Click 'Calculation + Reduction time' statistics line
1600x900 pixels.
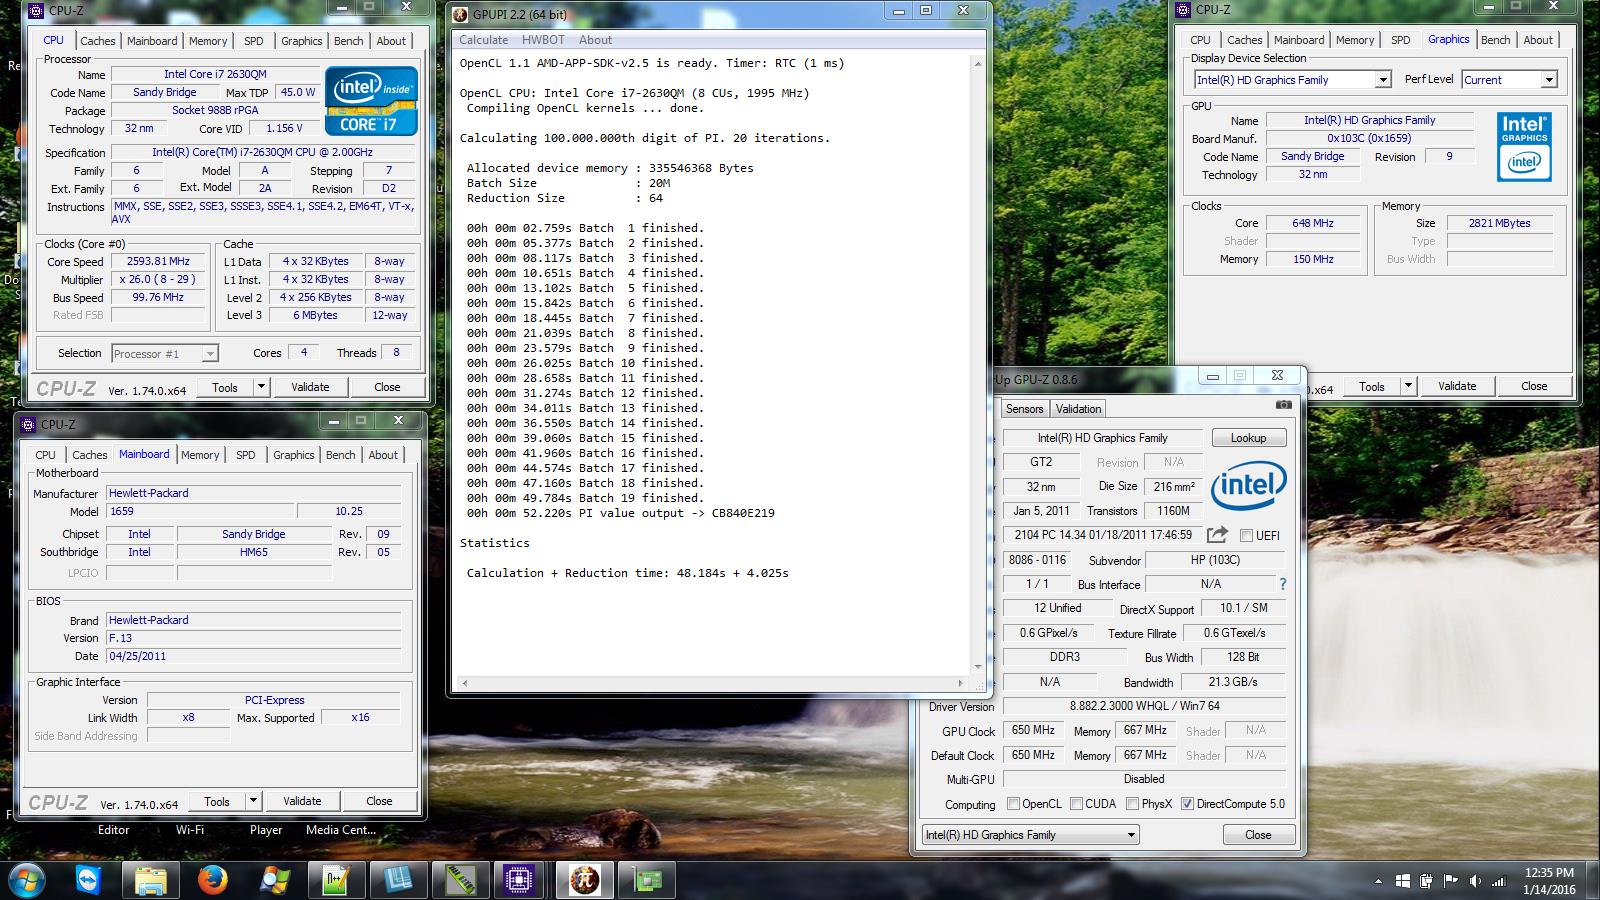627,573
